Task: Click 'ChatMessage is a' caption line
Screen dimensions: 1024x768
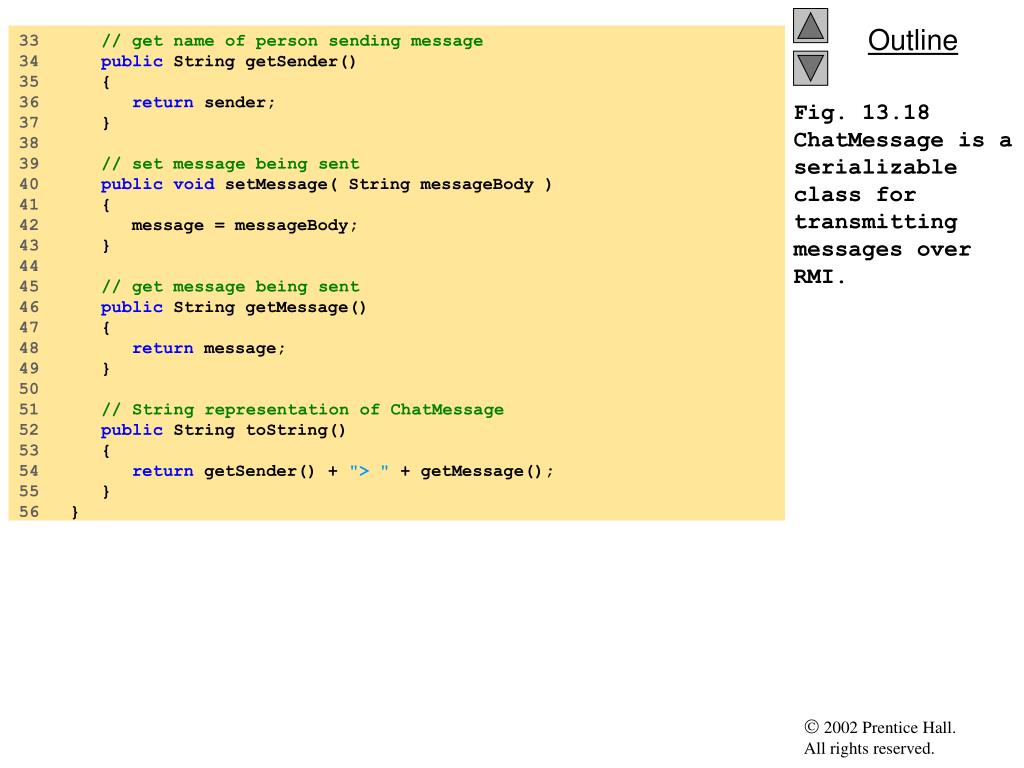Action: pos(903,140)
